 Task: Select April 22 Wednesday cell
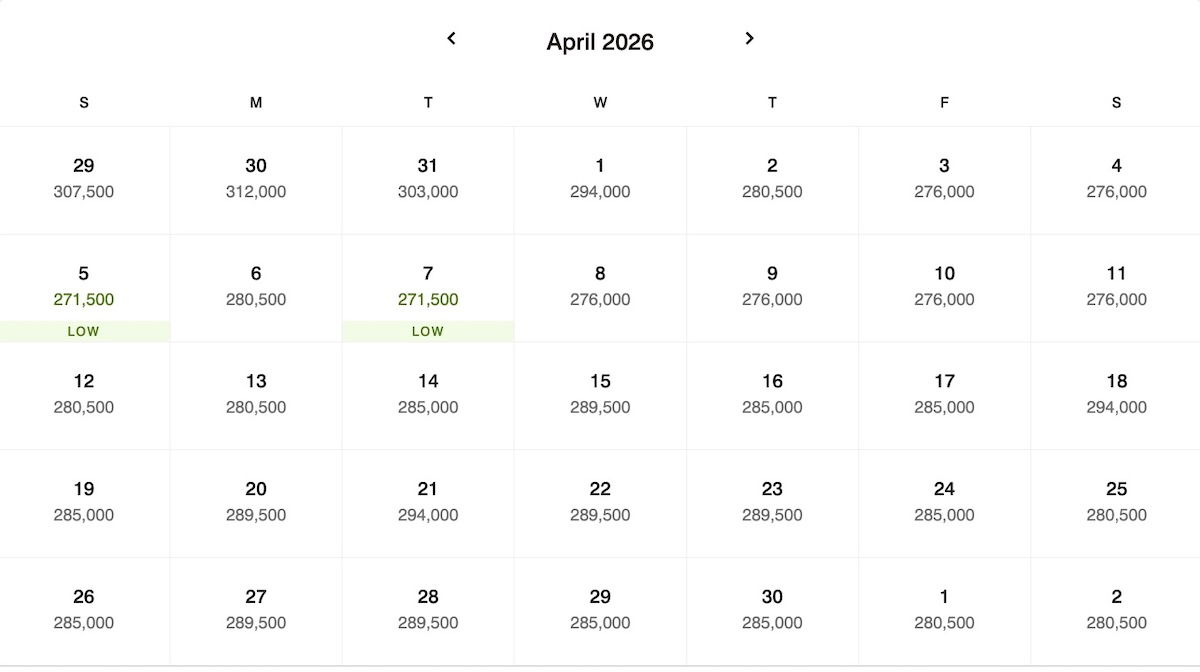[600, 503]
